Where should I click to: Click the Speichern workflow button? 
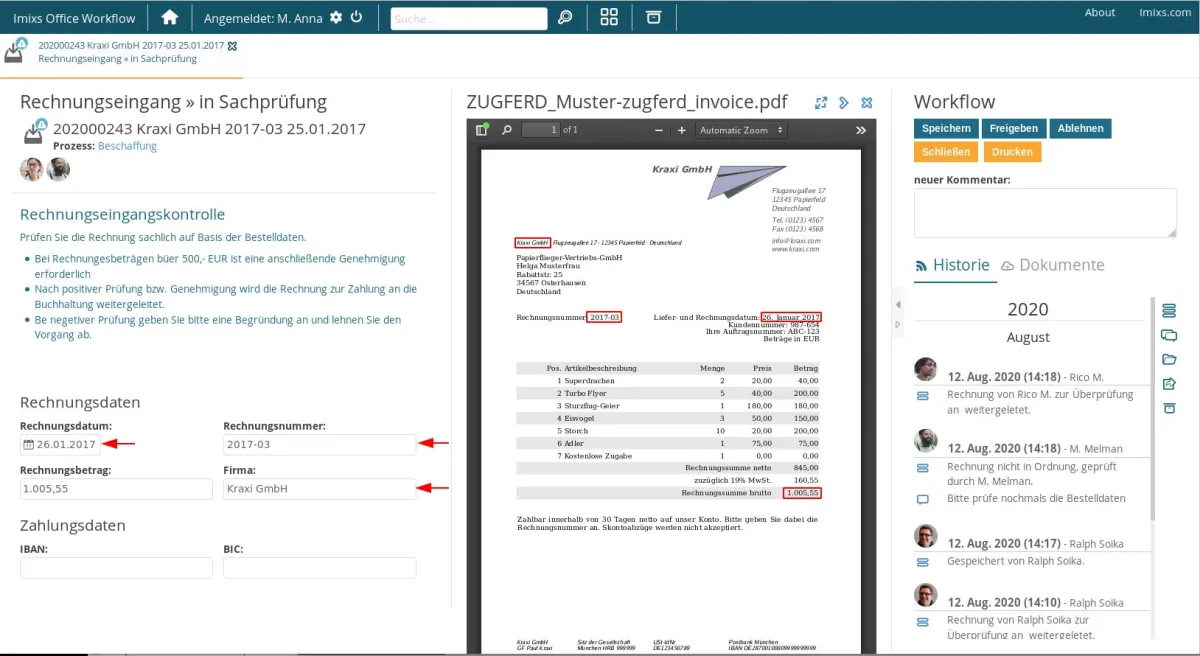point(945,128)
